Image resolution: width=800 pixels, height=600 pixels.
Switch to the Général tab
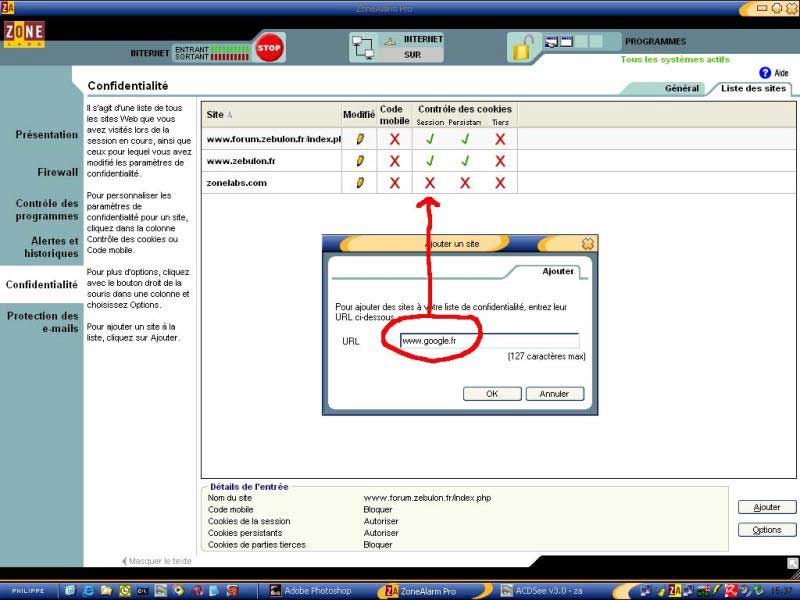(682, 89)
